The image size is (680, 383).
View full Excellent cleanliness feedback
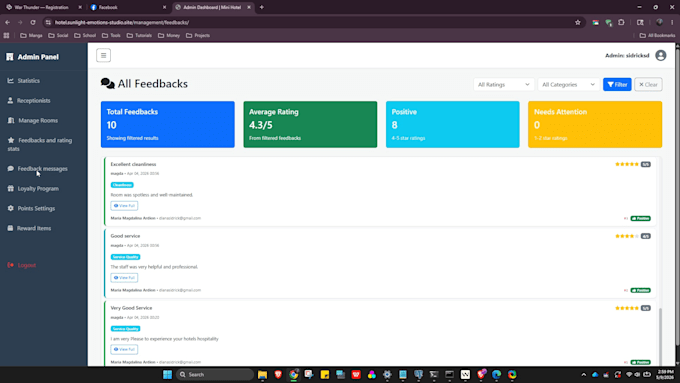point(124,206)
